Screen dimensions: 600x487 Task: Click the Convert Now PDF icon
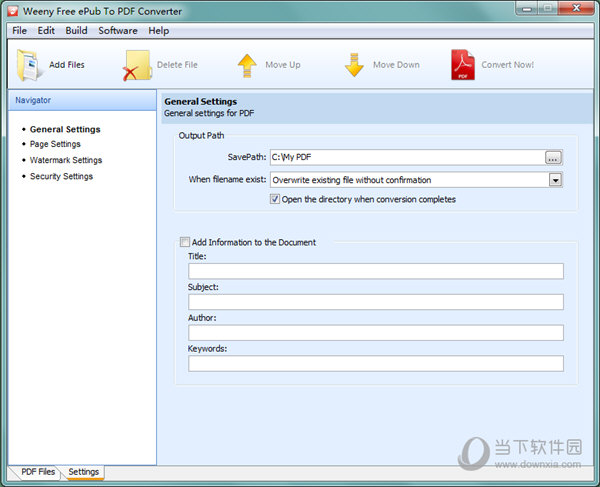point(463,65)
